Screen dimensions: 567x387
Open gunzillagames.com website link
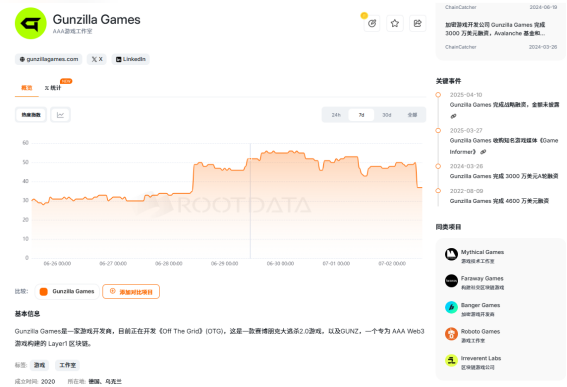48,59
